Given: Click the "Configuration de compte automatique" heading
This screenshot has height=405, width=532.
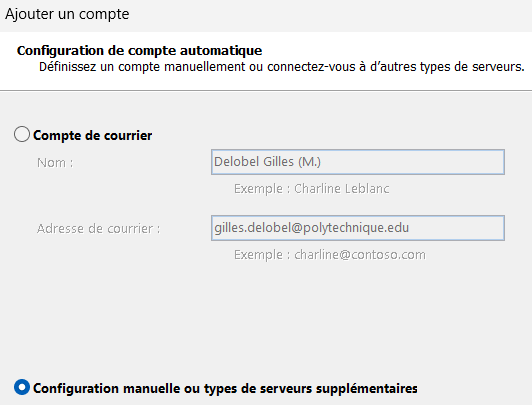Looking at the screenshot, I should 139,51.
